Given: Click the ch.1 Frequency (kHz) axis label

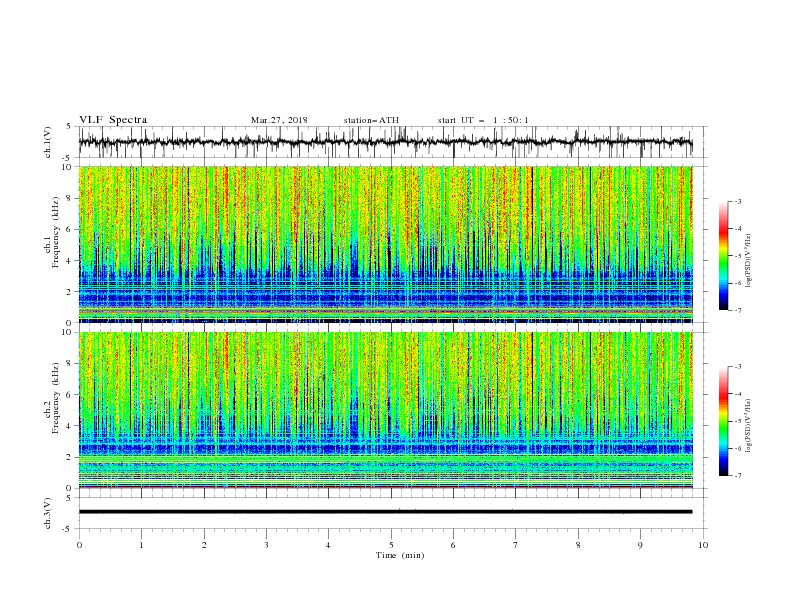Looking at the screenshot, I should [x=52, y=231].
